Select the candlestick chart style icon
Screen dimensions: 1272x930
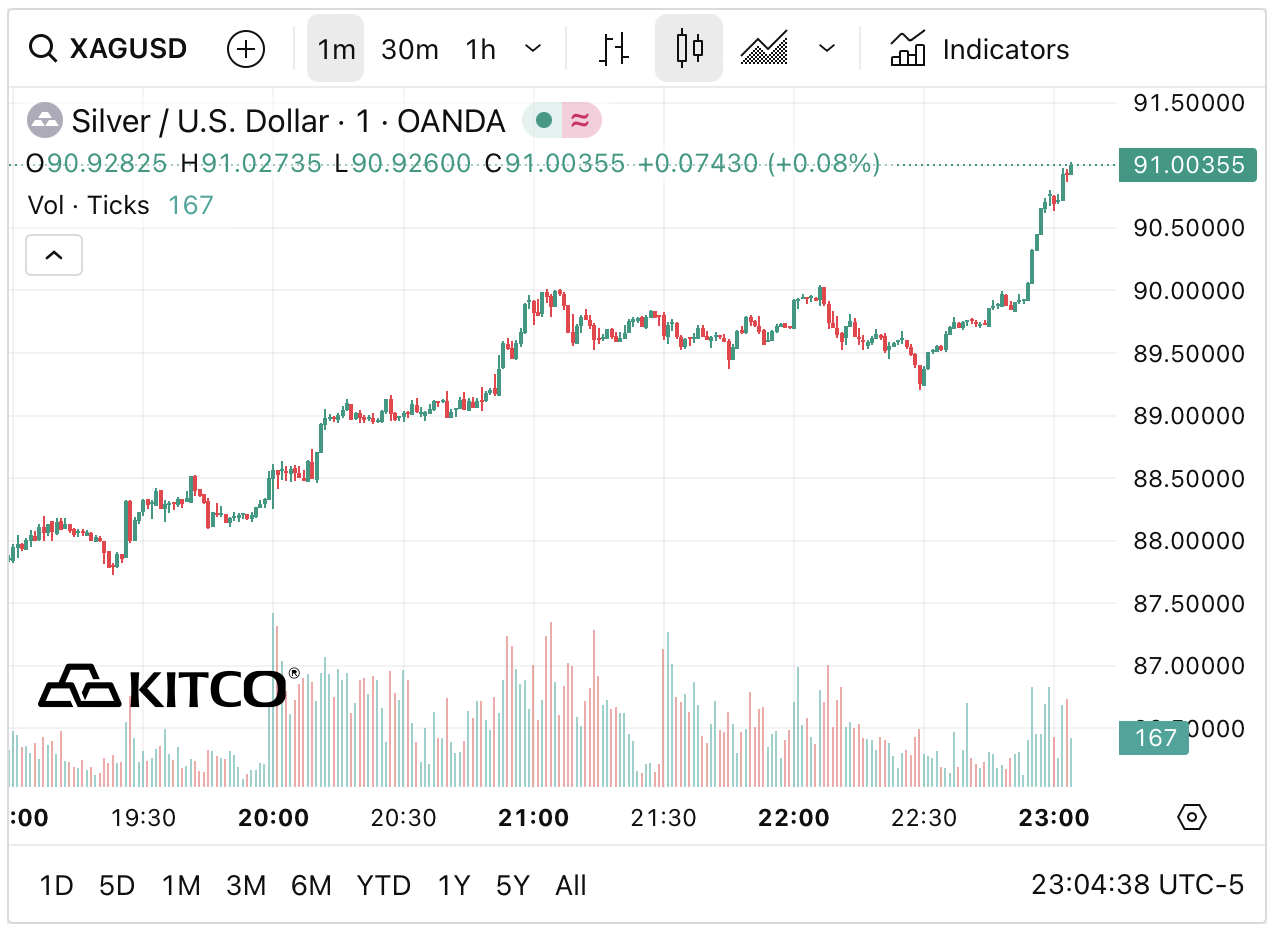point(688,47)
